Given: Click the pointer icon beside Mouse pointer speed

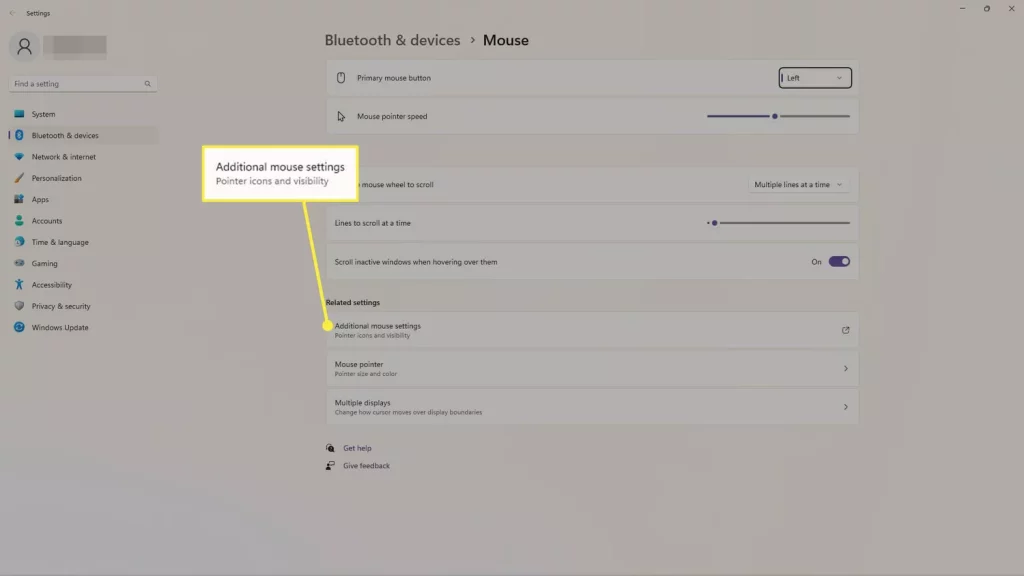Looking at the screenshot, I should pos(341,116).
